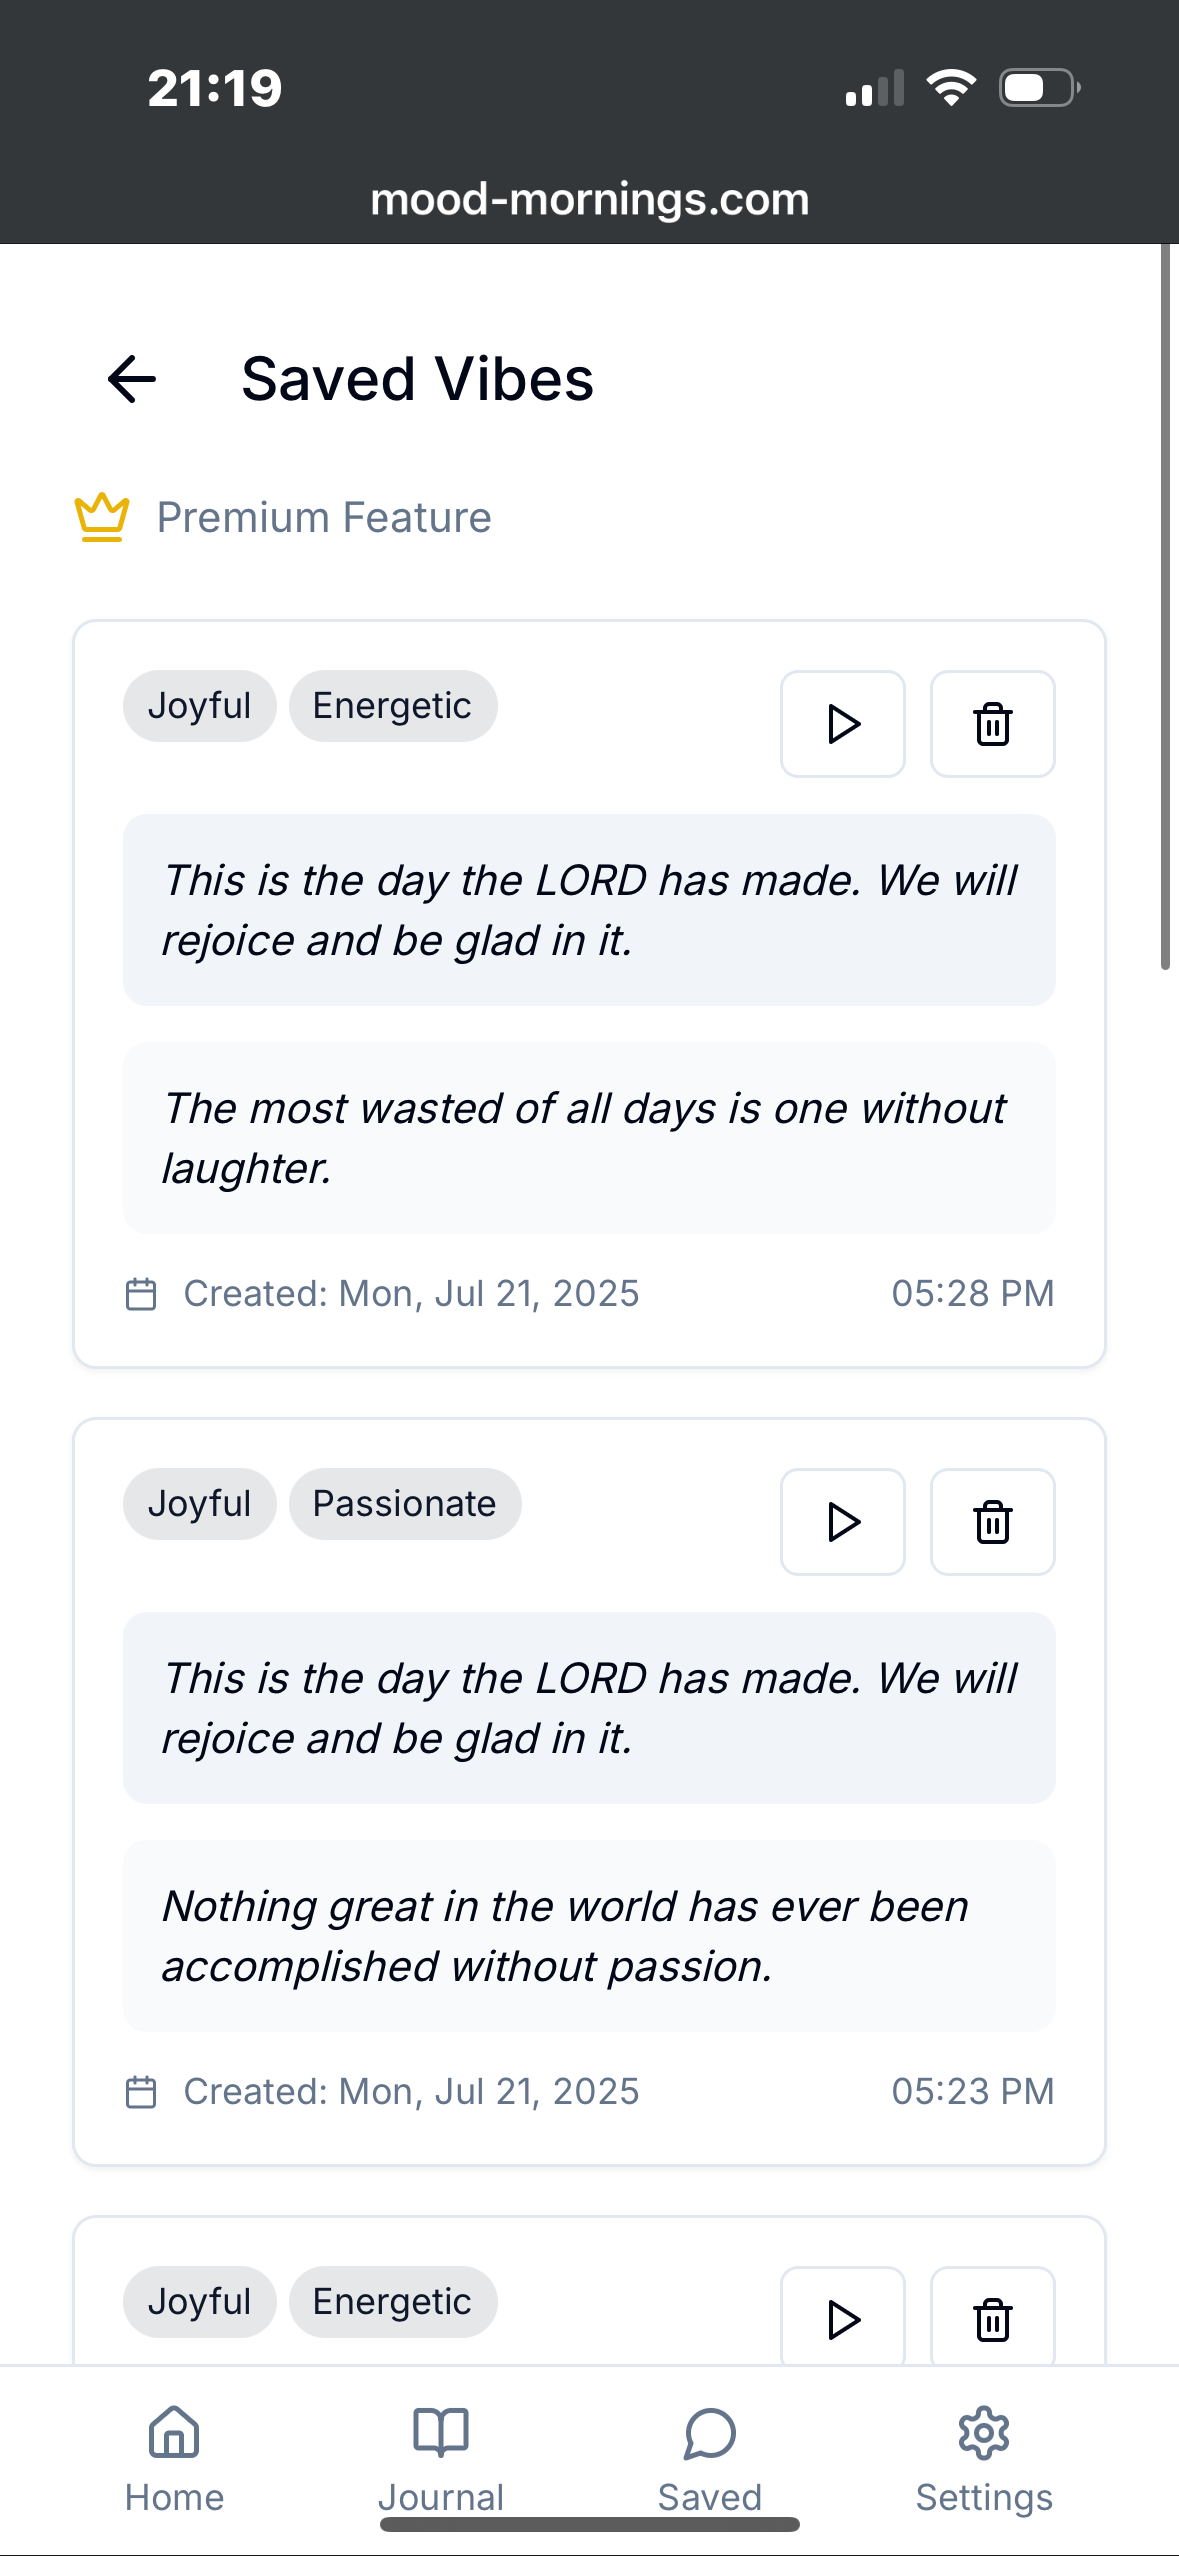Select the laughter quote box
Image resolution: width=1179 pixels, height=2556 pixels.
(x=589, y=1138)
